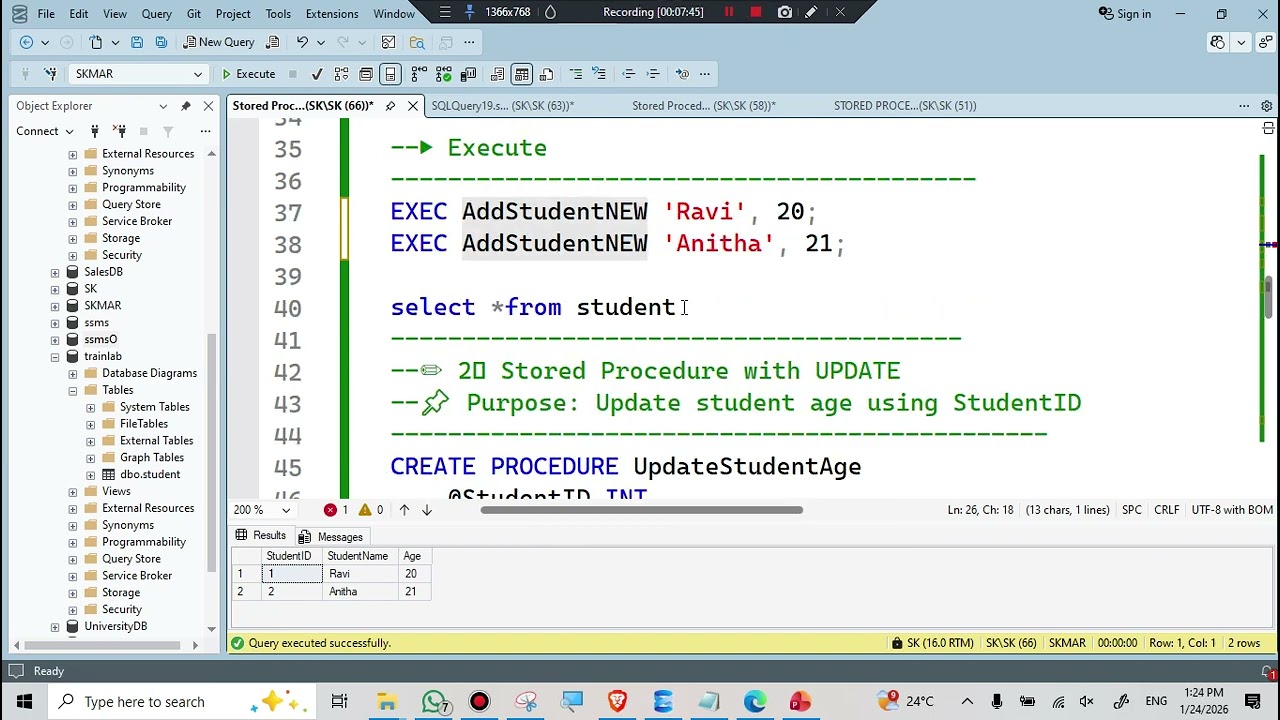
Task: Navigate Backward with the back arrow
Action: tap(27, 42)
